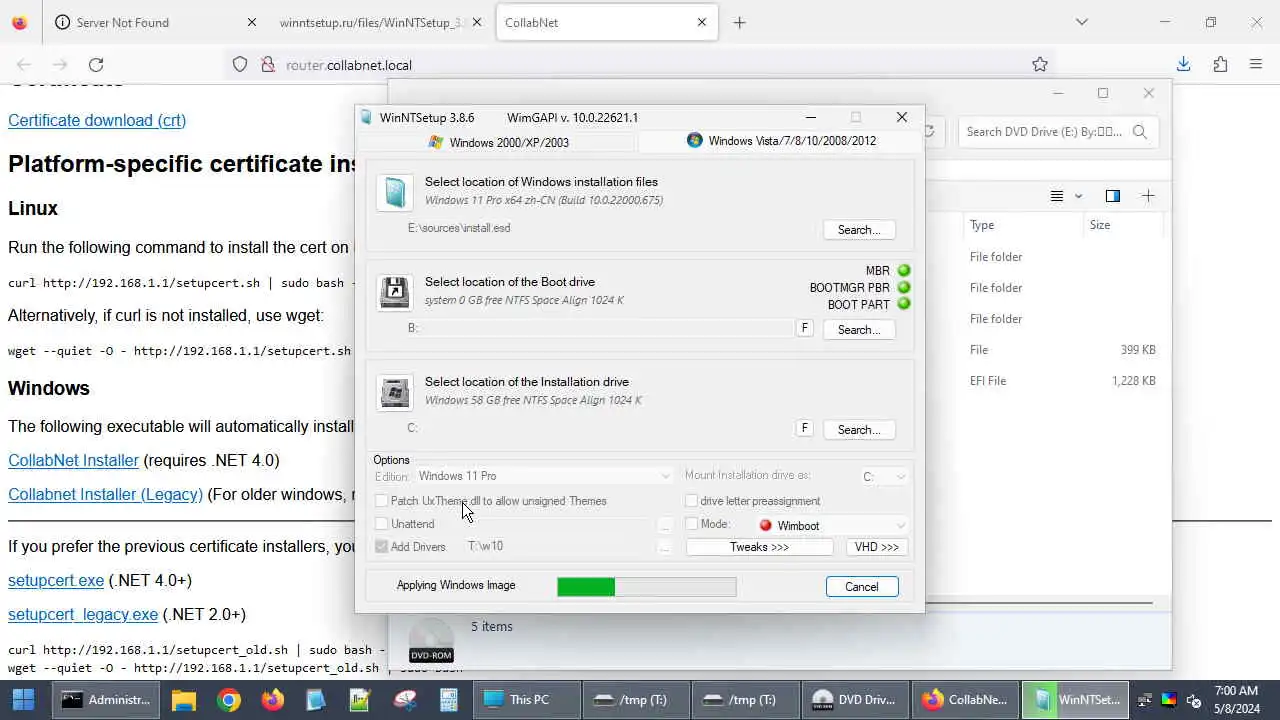Toggle Patch UxTheme.dll checkbox
Image resolution: width=1280 pixels, height=720 pixels.
(x=381, y=501)
